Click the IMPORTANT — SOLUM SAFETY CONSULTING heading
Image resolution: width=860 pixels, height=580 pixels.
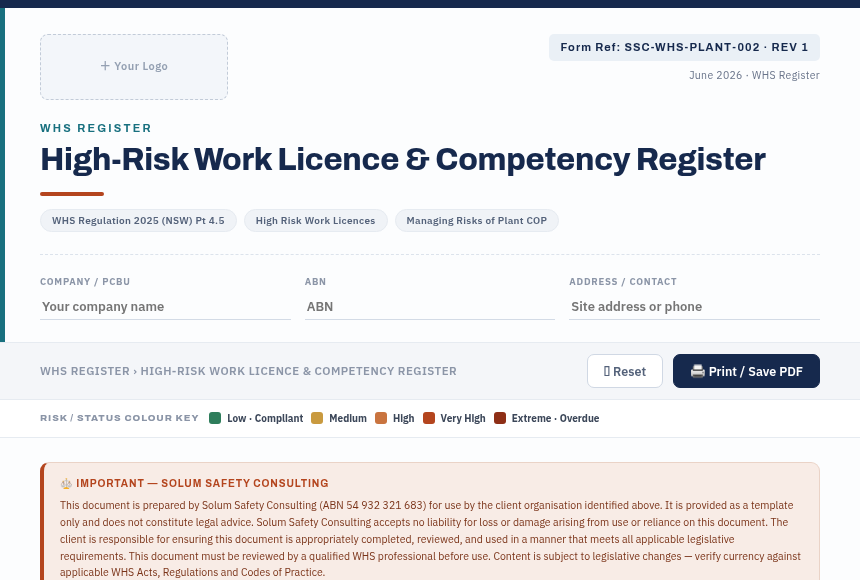[202, 483]
